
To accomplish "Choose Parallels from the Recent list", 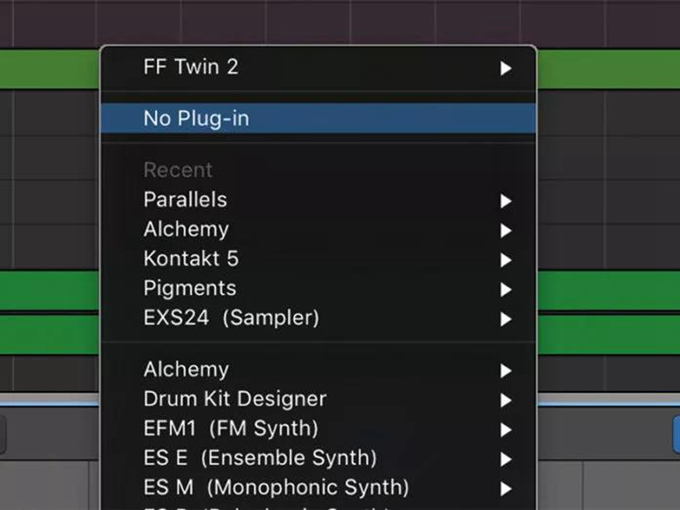I will (319, 200).
